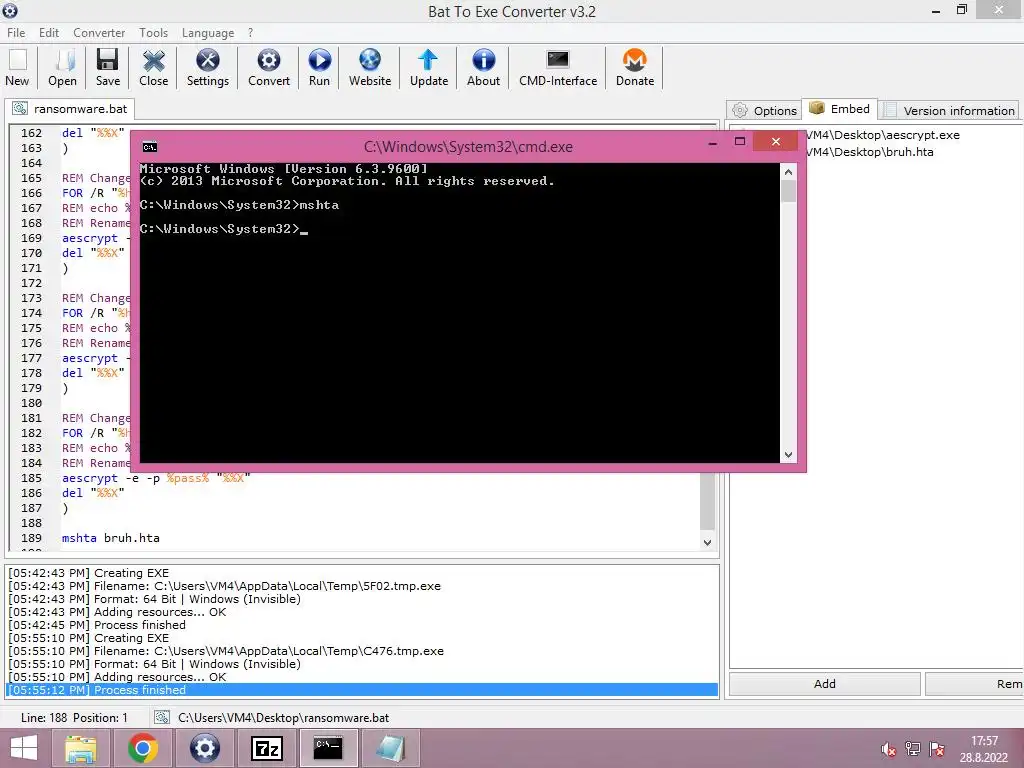
Task: Open the About info icon
Action: click(x=483, y=68)
